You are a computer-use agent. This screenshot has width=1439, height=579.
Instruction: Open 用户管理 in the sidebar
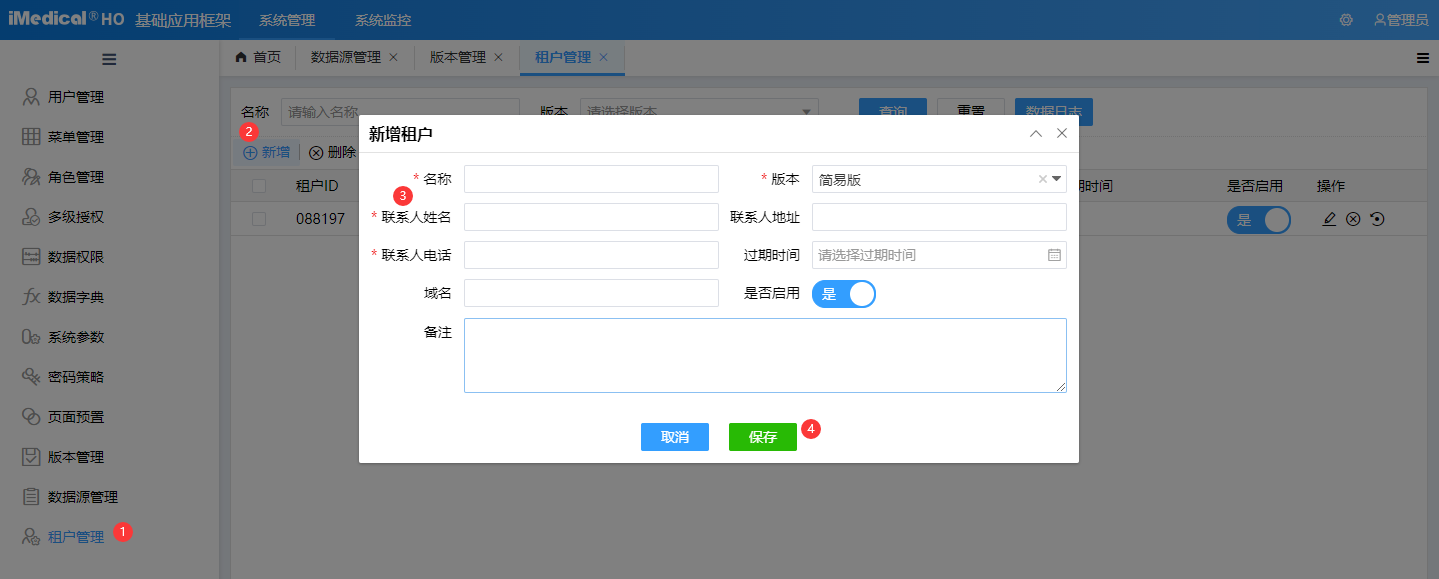coord(76,97)
